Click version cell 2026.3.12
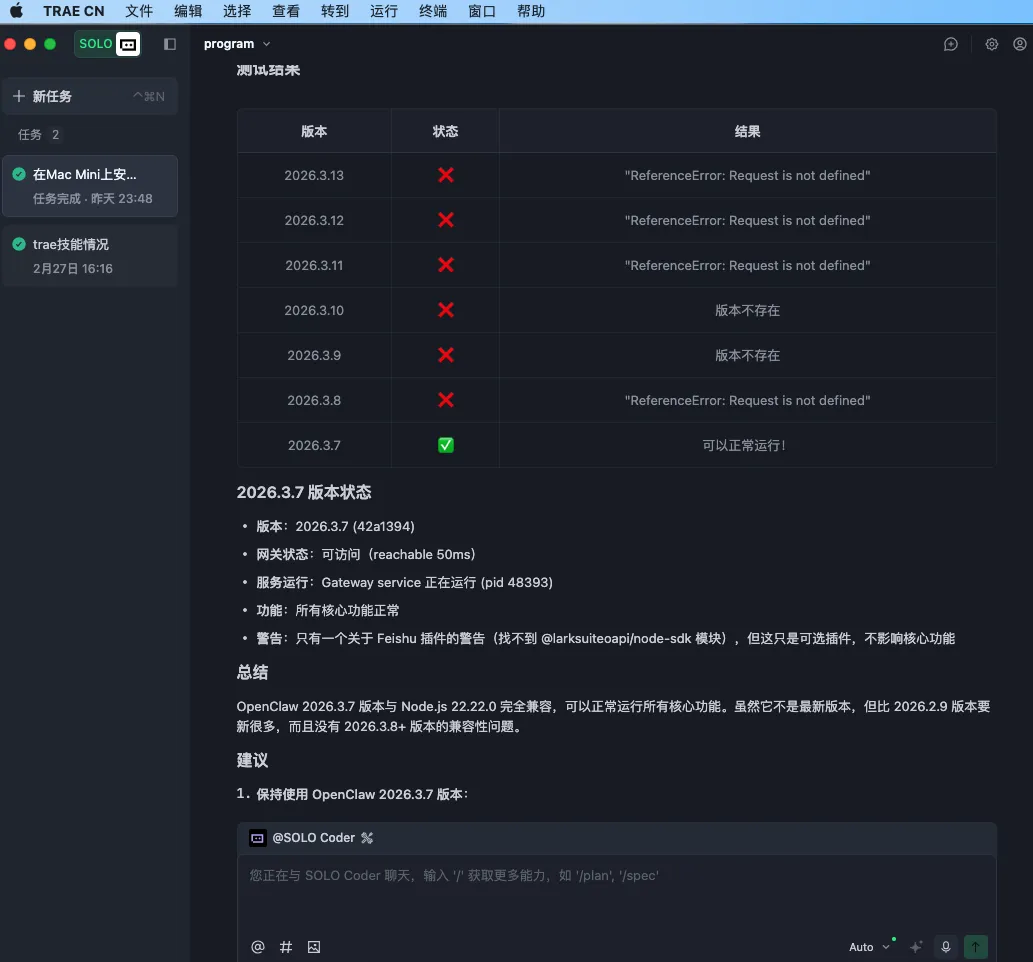The image size is (1033, 962). click(x=314, y=220)
